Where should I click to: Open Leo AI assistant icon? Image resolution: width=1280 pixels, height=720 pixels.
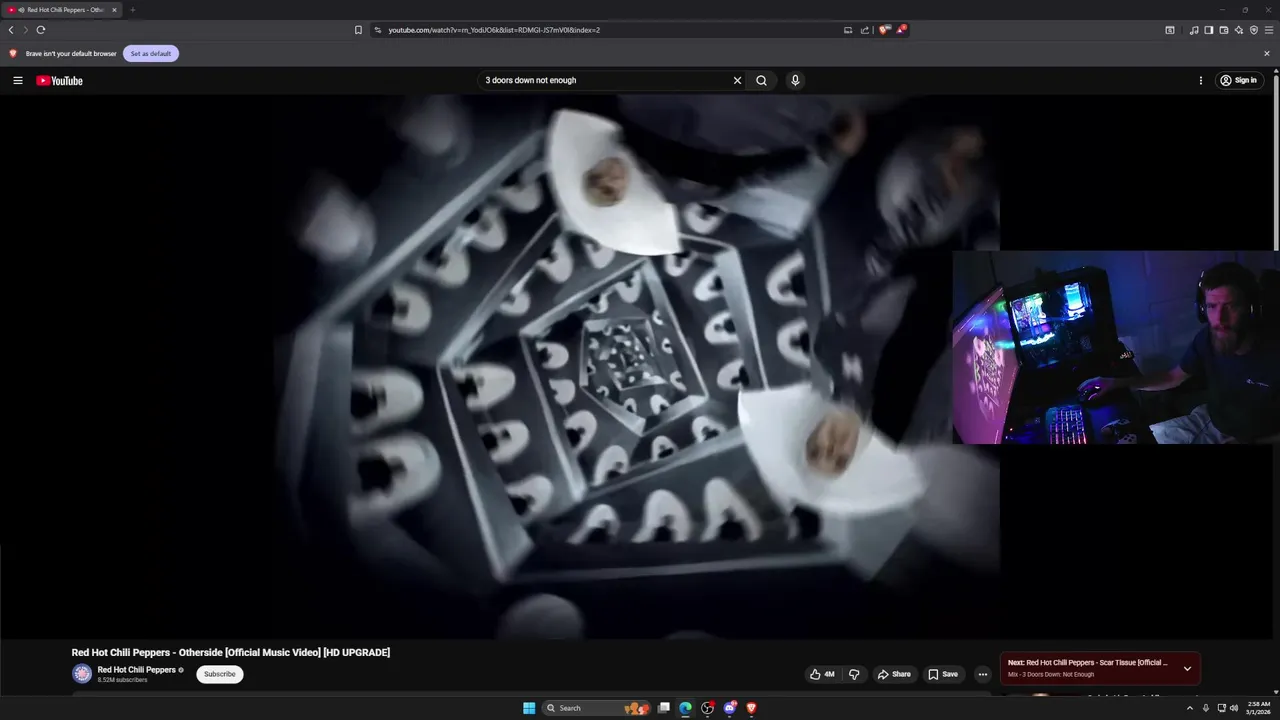[1239, 30]
